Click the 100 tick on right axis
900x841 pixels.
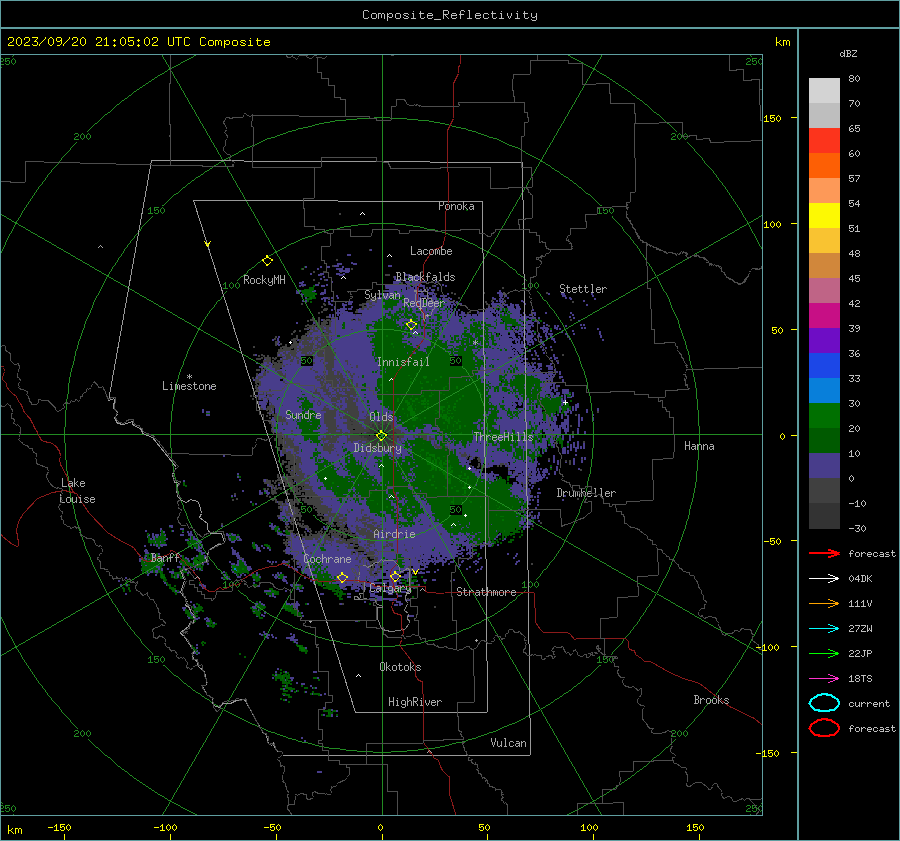(772, 224)
